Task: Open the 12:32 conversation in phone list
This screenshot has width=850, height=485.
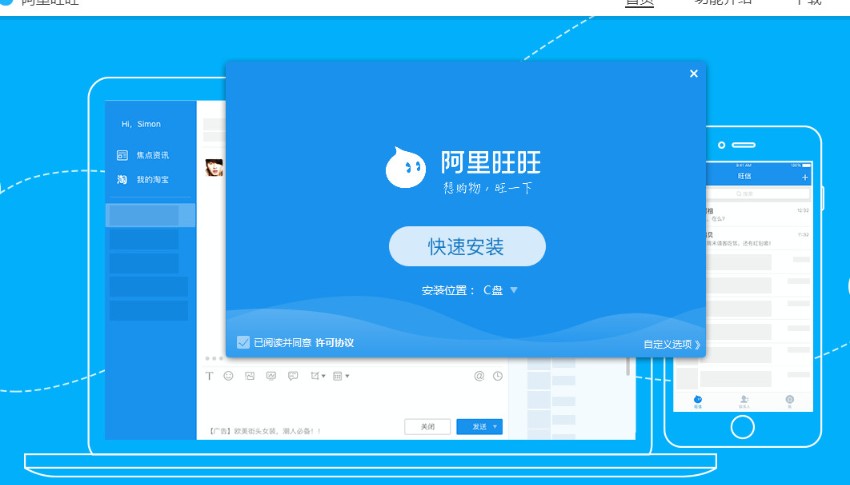Action: tap(758, 215)
